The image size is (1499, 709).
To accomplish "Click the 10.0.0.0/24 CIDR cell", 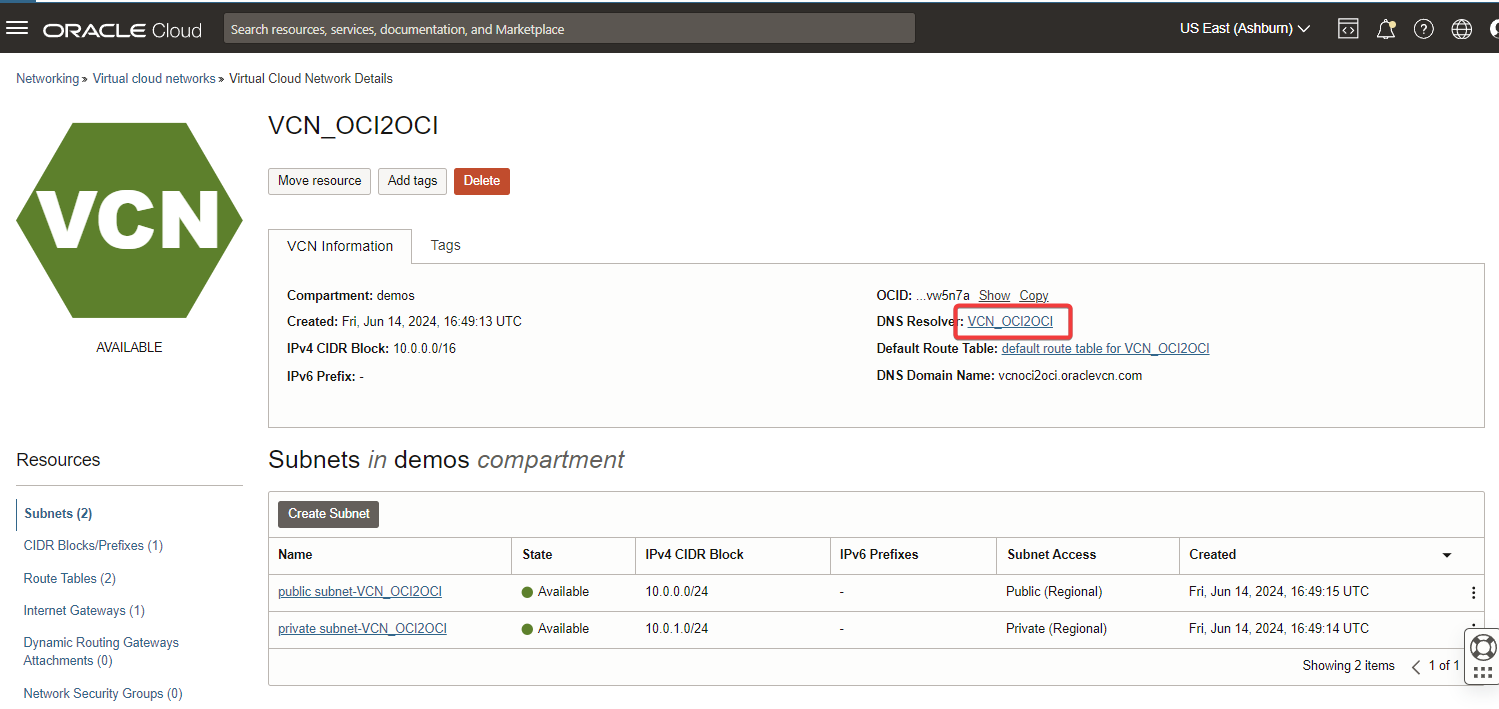I will pyautogui.click(x=677, y=592).
